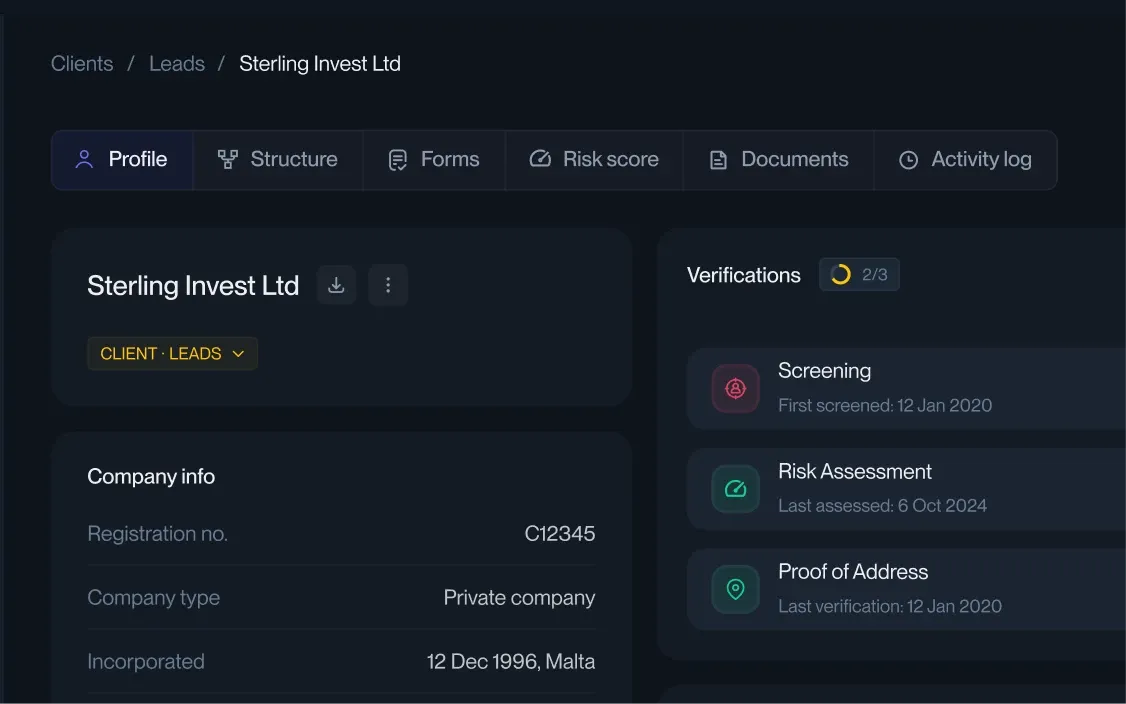
Task: Click the Activity log clock icon
Action: pos(908,159)
